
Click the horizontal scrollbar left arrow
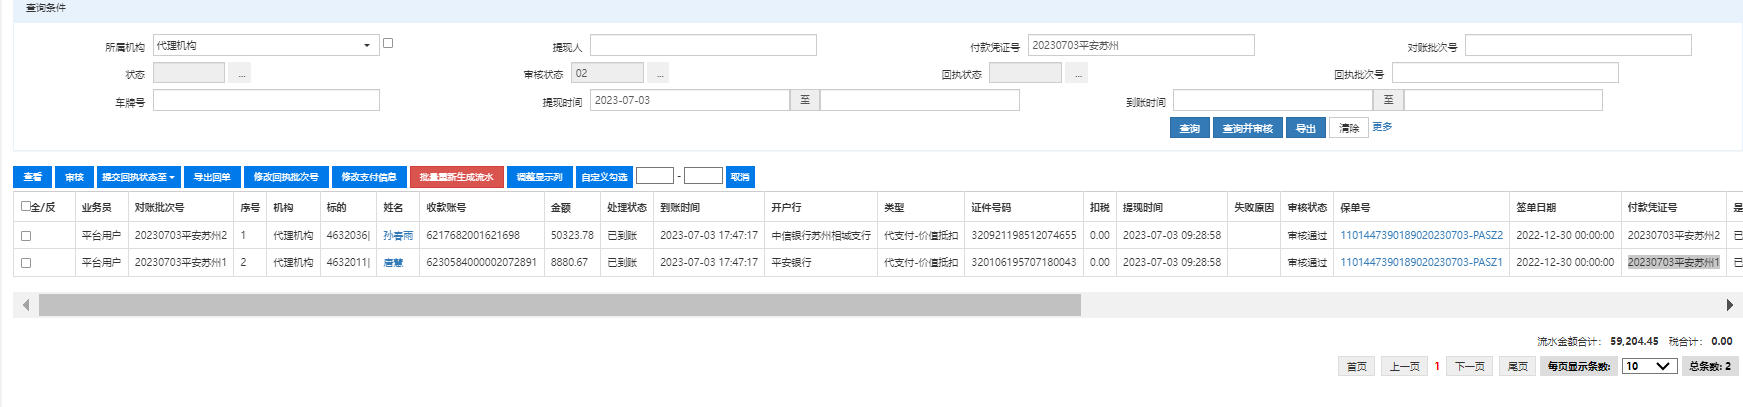(26, 305)
